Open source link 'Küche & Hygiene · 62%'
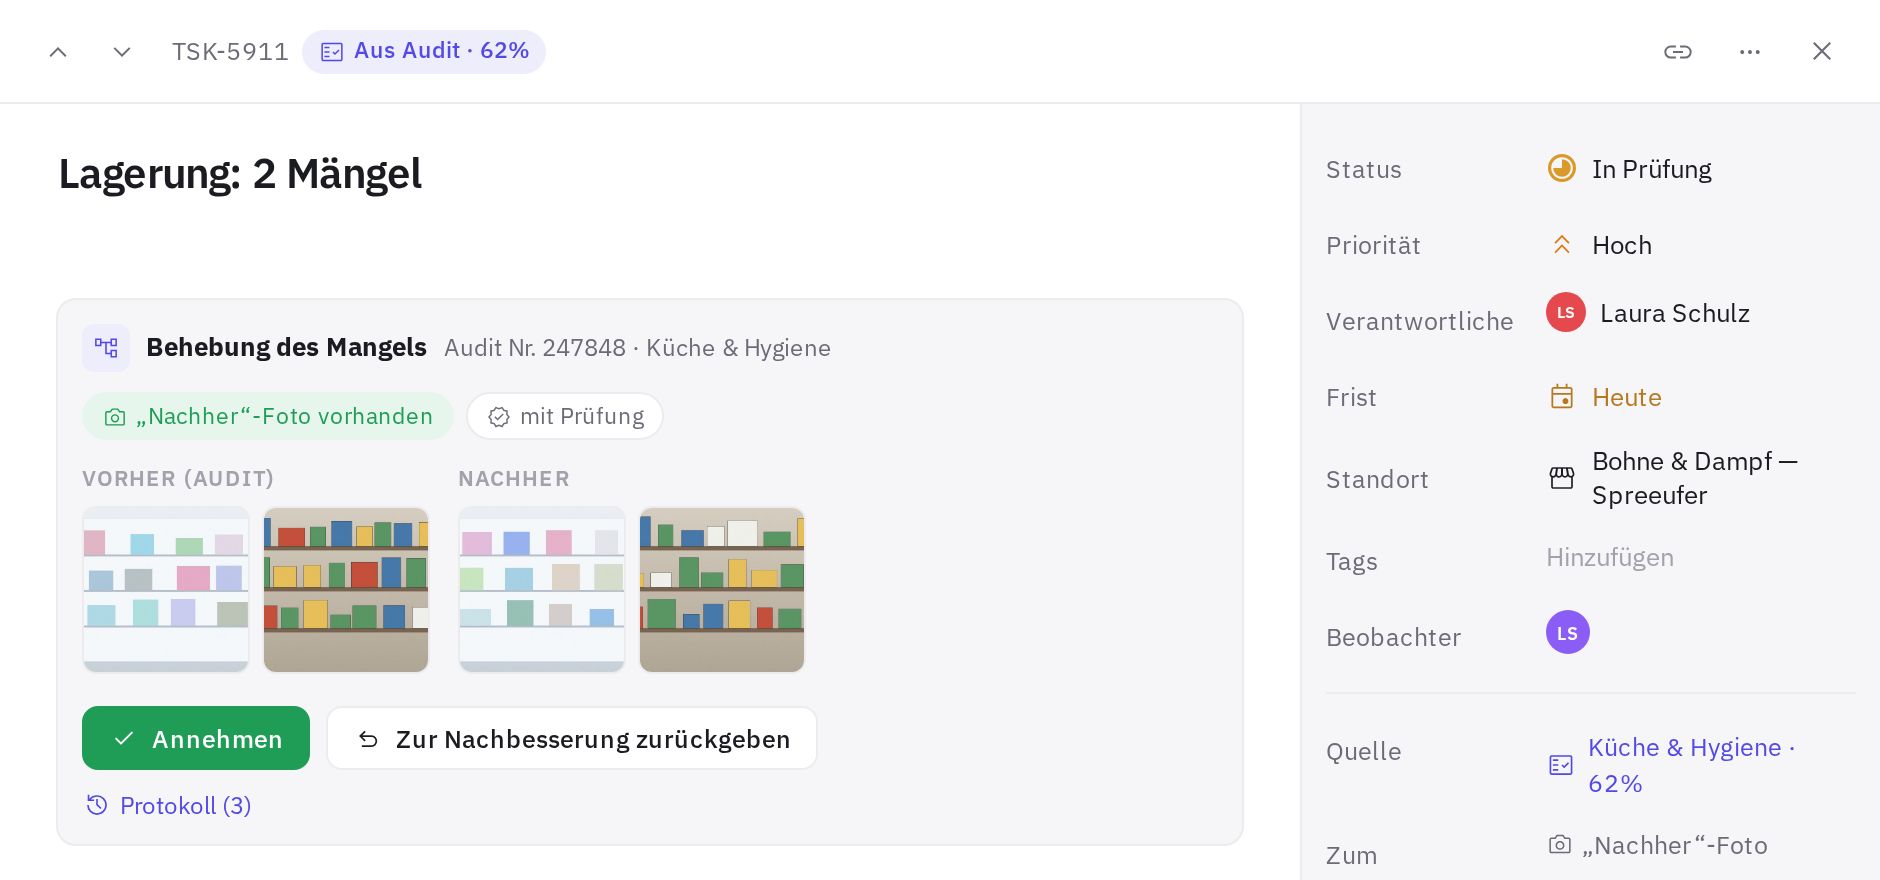Image resolution: width=1880 pixels, height=880 pixels. pos(1672,765)
